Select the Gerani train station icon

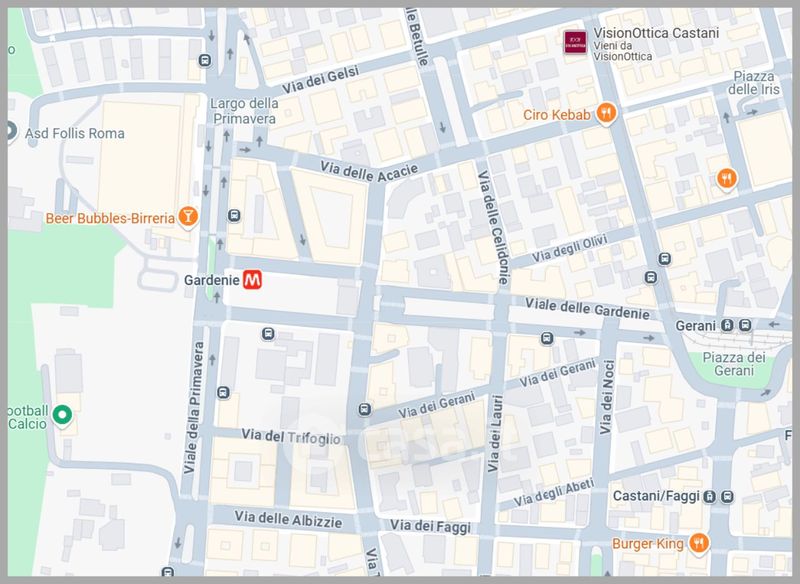[x=728, y=325]
